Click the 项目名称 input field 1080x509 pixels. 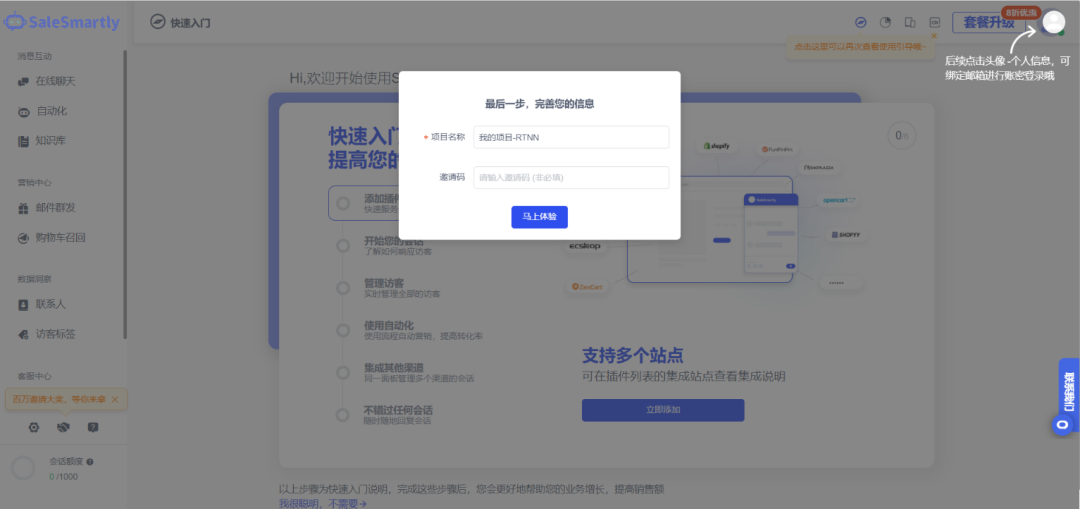click(x=571, y=137)
